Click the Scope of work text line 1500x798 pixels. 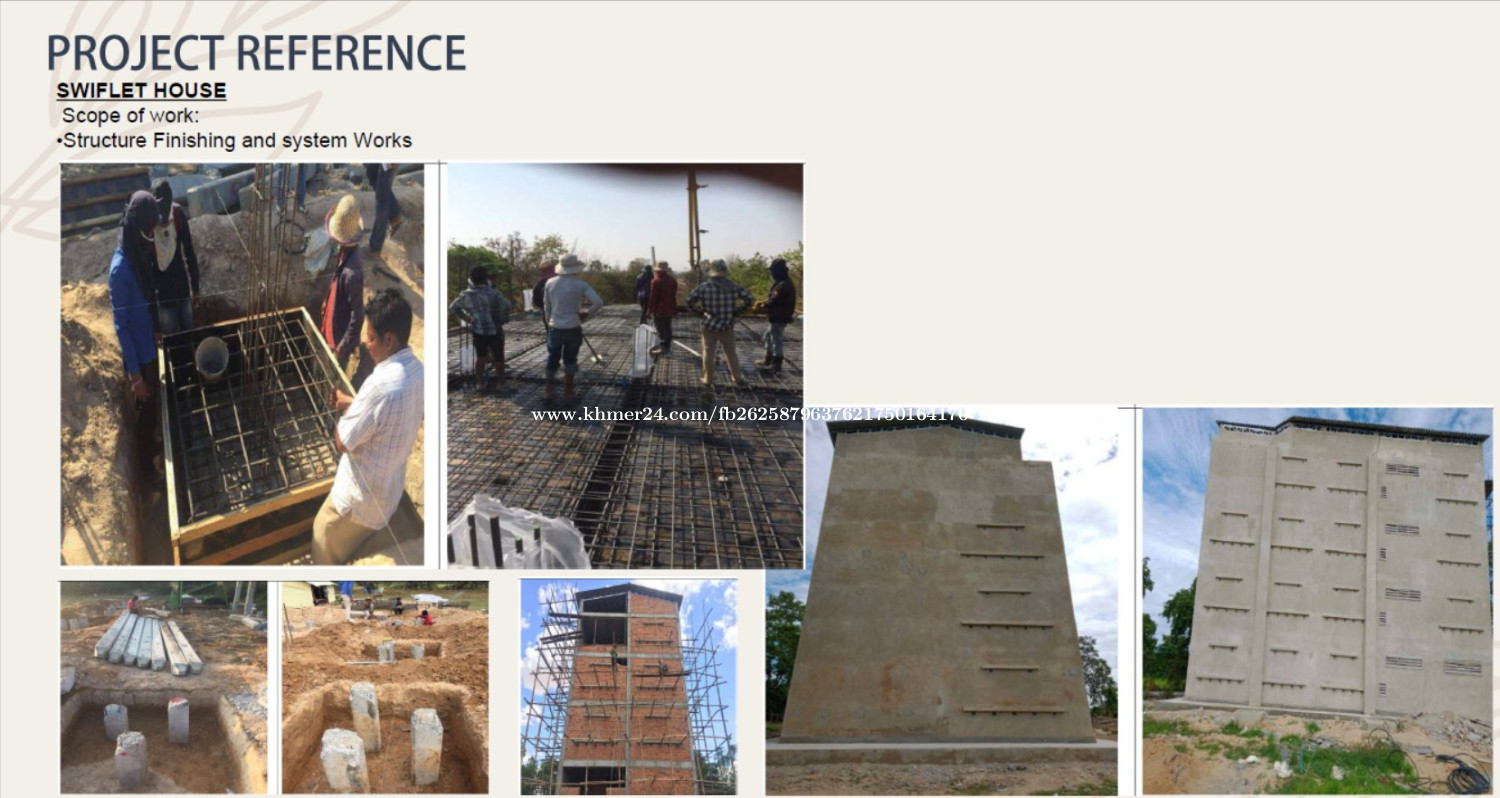(130, 116)
